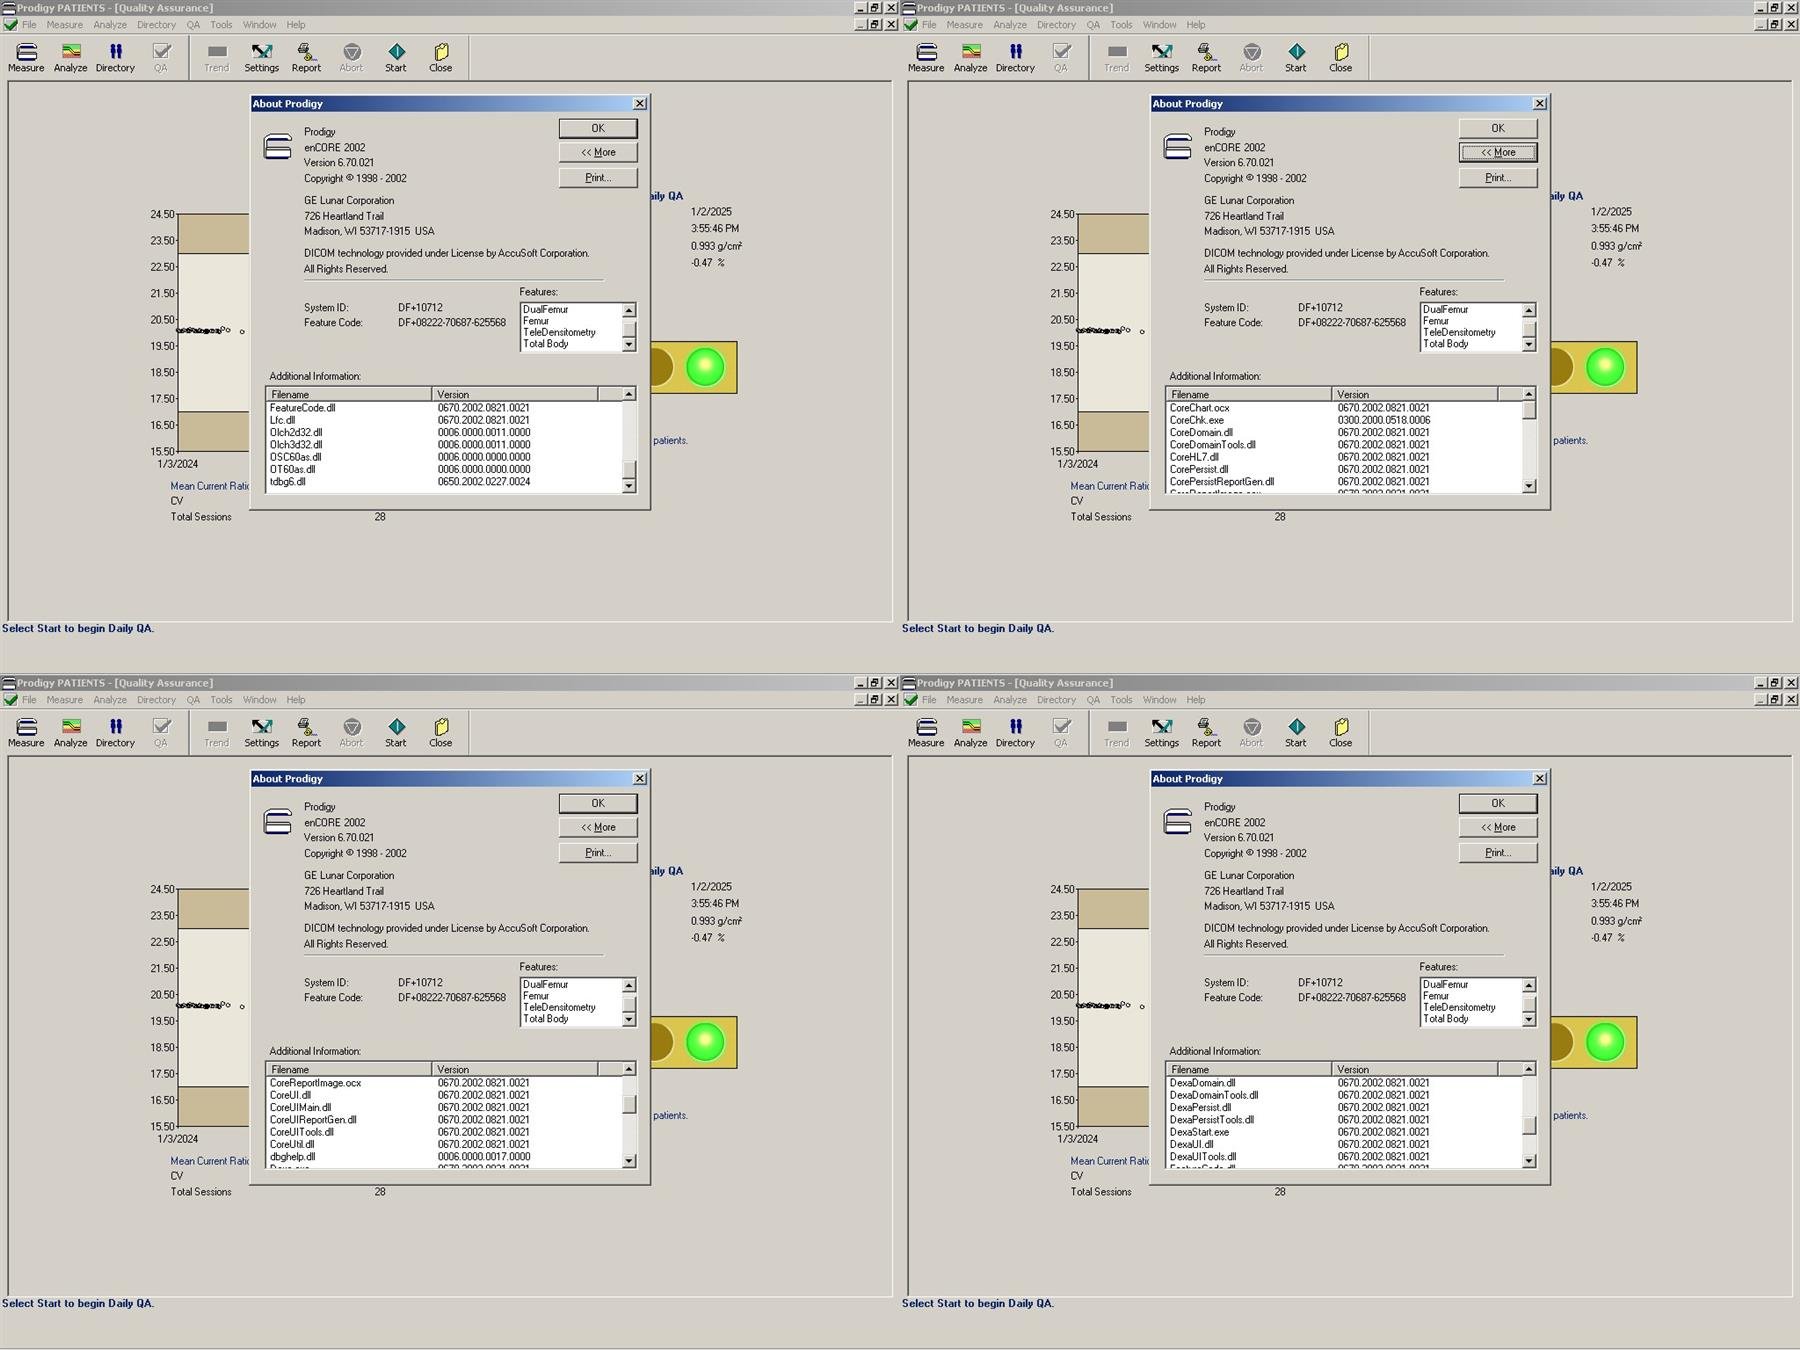Image resolution: width=1800 pixels, height=1350 pixels.
Task: Click the Measure icon in the top-right window
Action: click(926, 57)
